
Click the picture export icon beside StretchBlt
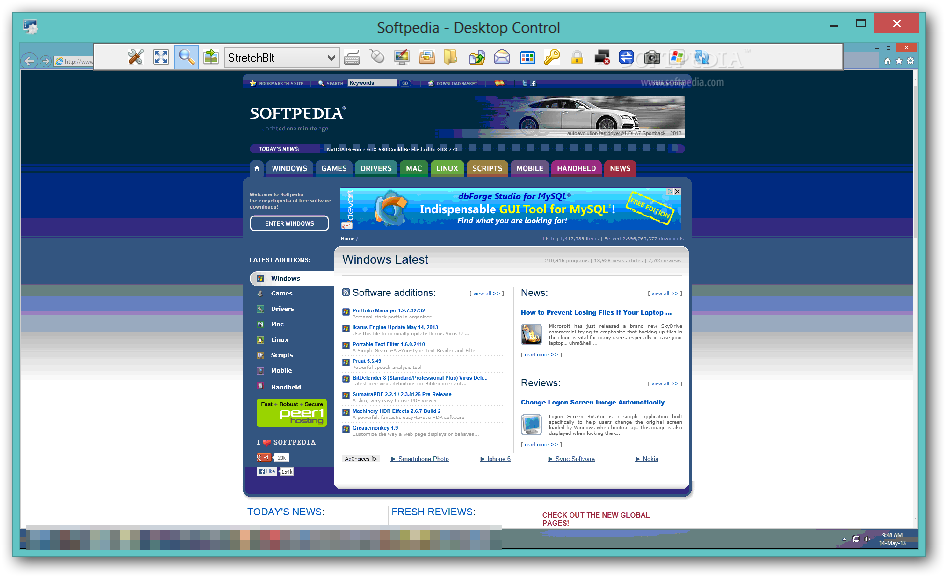point(211,57)
